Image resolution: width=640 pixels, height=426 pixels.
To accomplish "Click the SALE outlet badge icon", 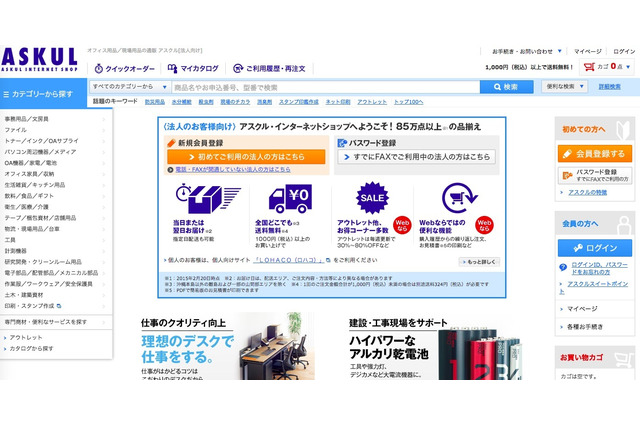I will pyautogui.click(x=372, y=198).
